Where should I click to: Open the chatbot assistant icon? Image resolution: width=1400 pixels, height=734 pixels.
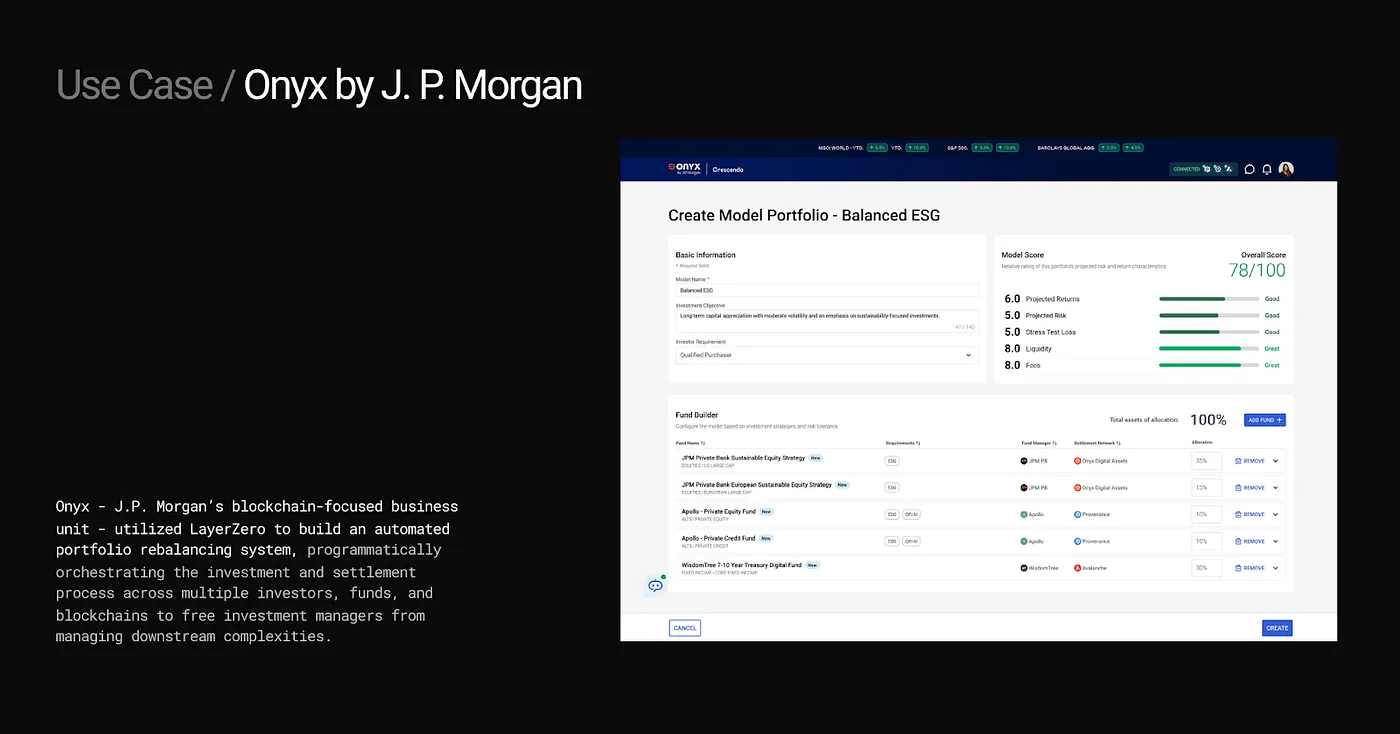655,585
